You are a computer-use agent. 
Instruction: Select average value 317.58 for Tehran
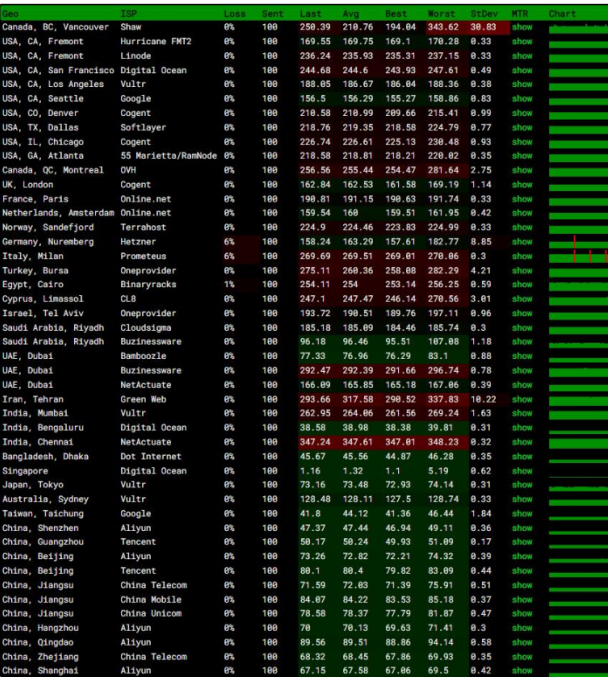click(358, 400)
